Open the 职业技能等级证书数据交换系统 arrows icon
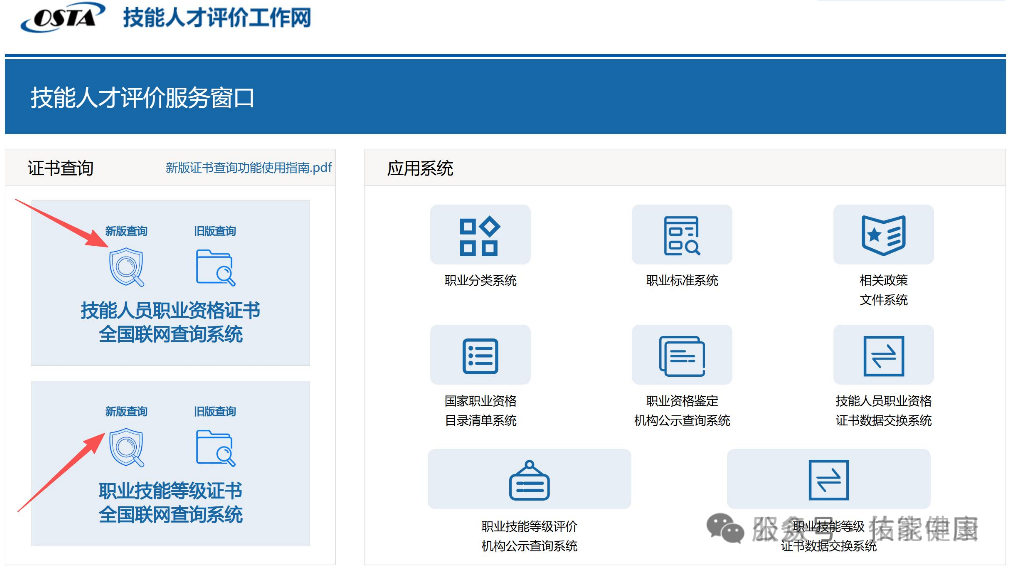 (828, 480)
